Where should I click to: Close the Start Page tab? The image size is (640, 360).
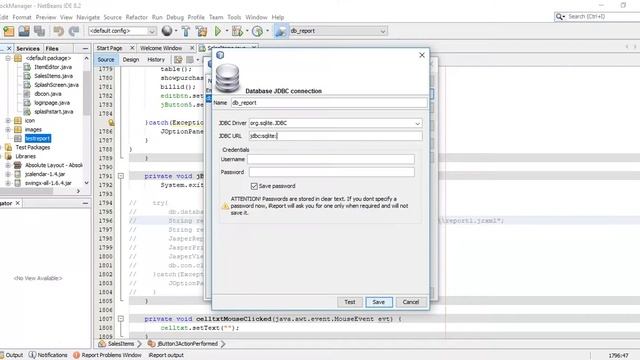click(132, 48)
